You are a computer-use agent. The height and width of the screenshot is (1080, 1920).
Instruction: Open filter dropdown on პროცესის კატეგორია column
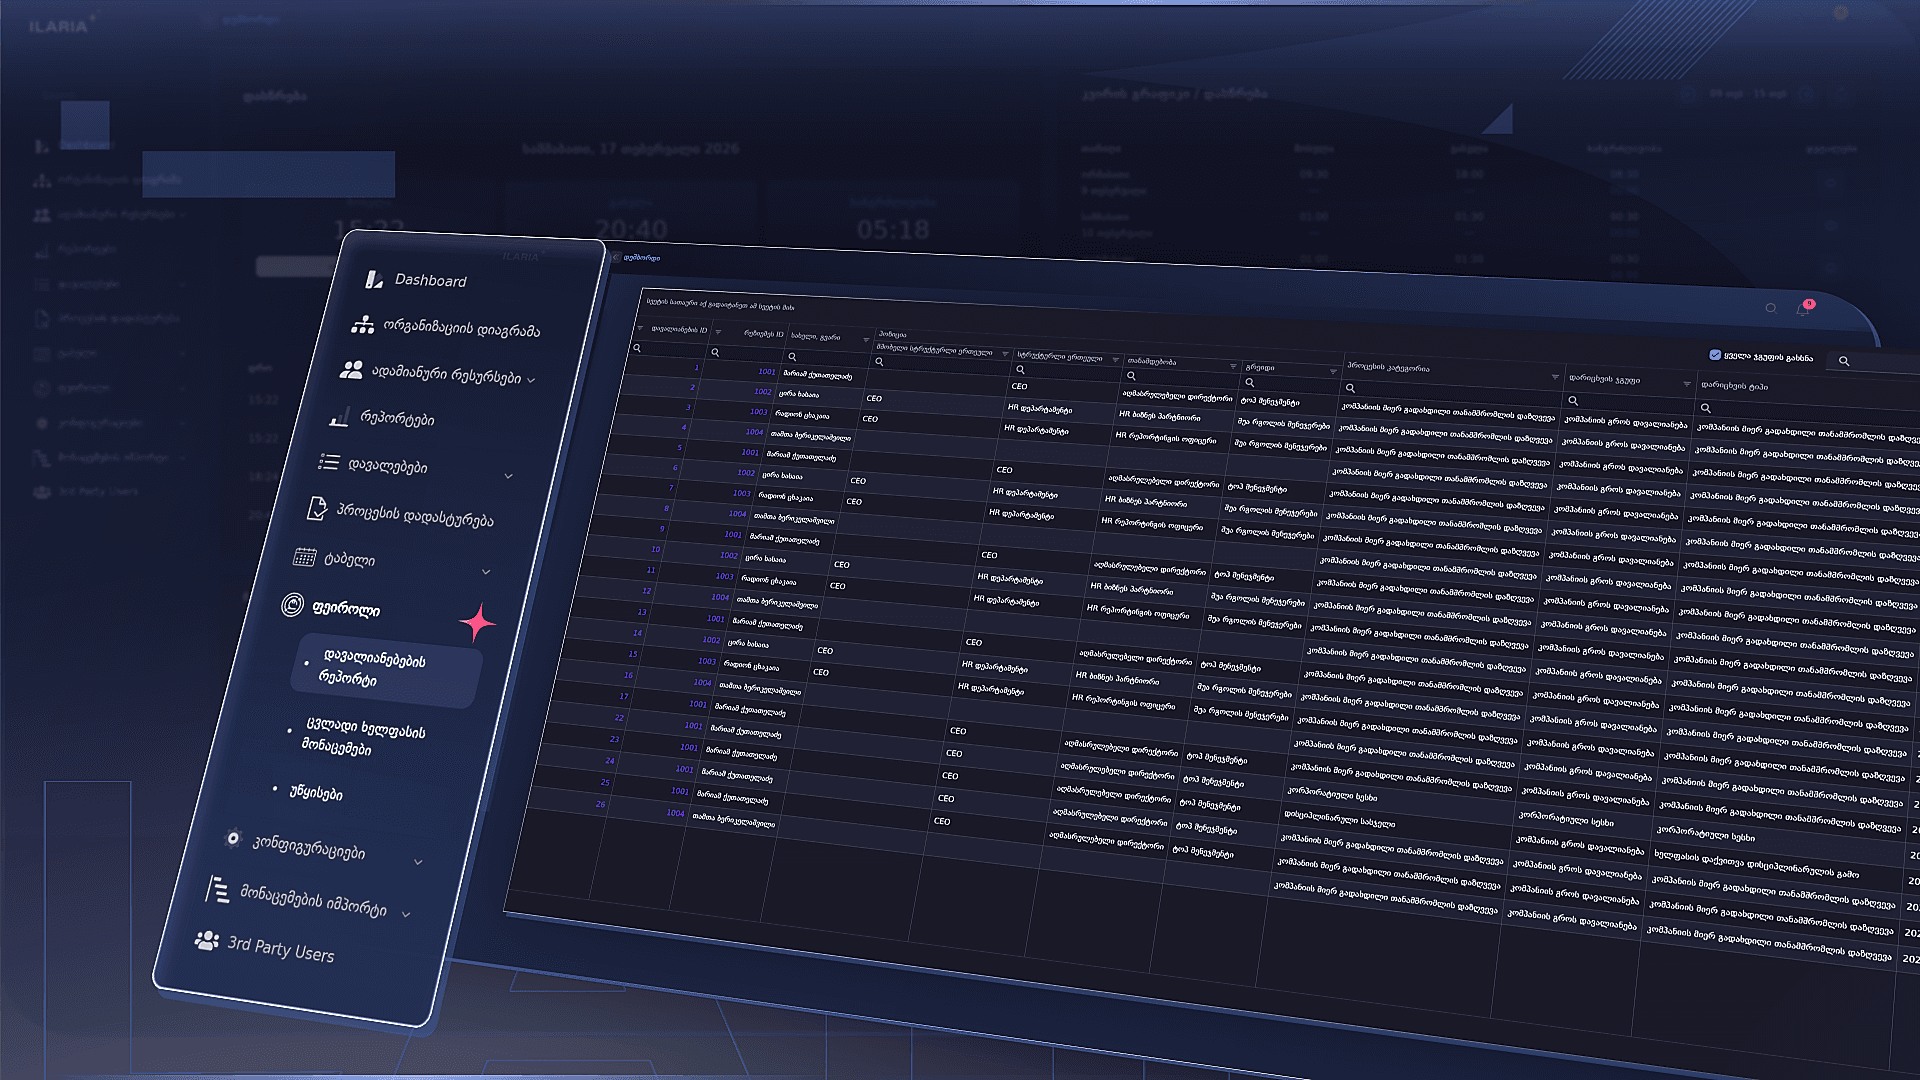(x=1555, y=377)
